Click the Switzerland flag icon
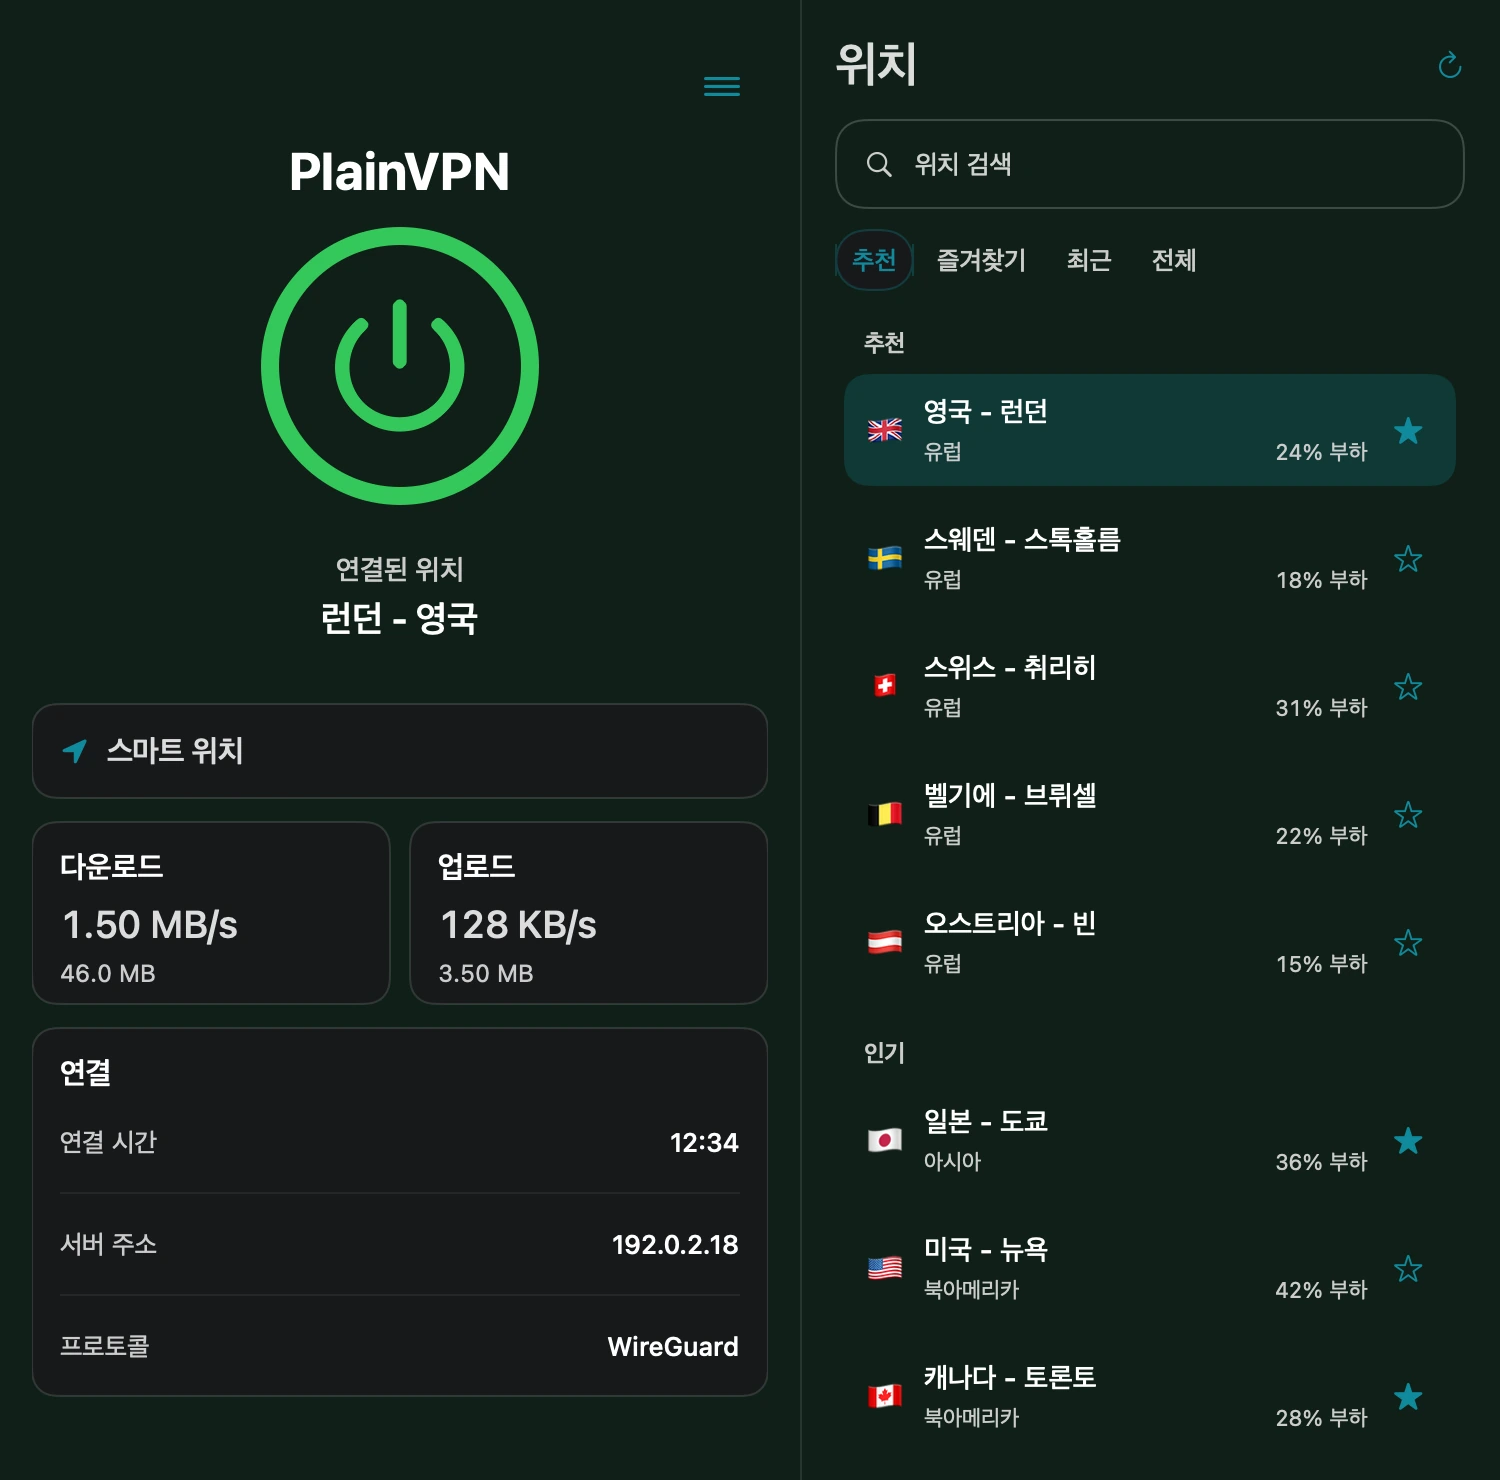 (885, 686)
